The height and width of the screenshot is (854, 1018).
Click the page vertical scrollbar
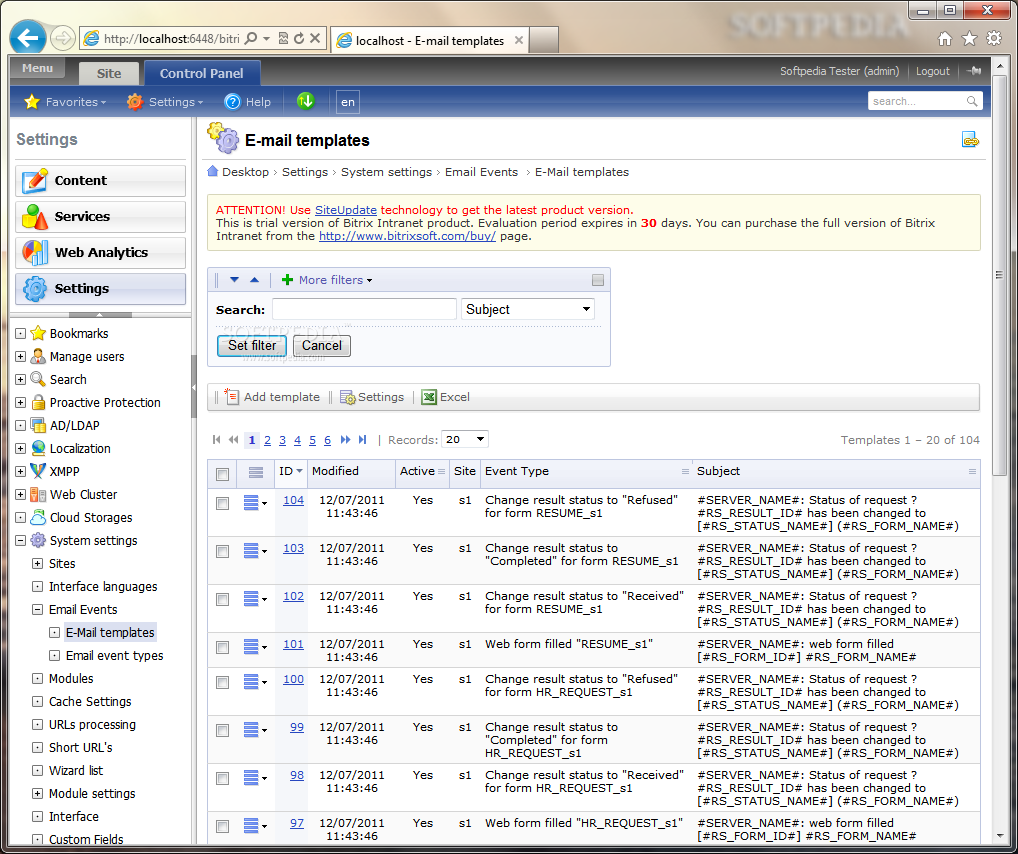coord(1000,274)
